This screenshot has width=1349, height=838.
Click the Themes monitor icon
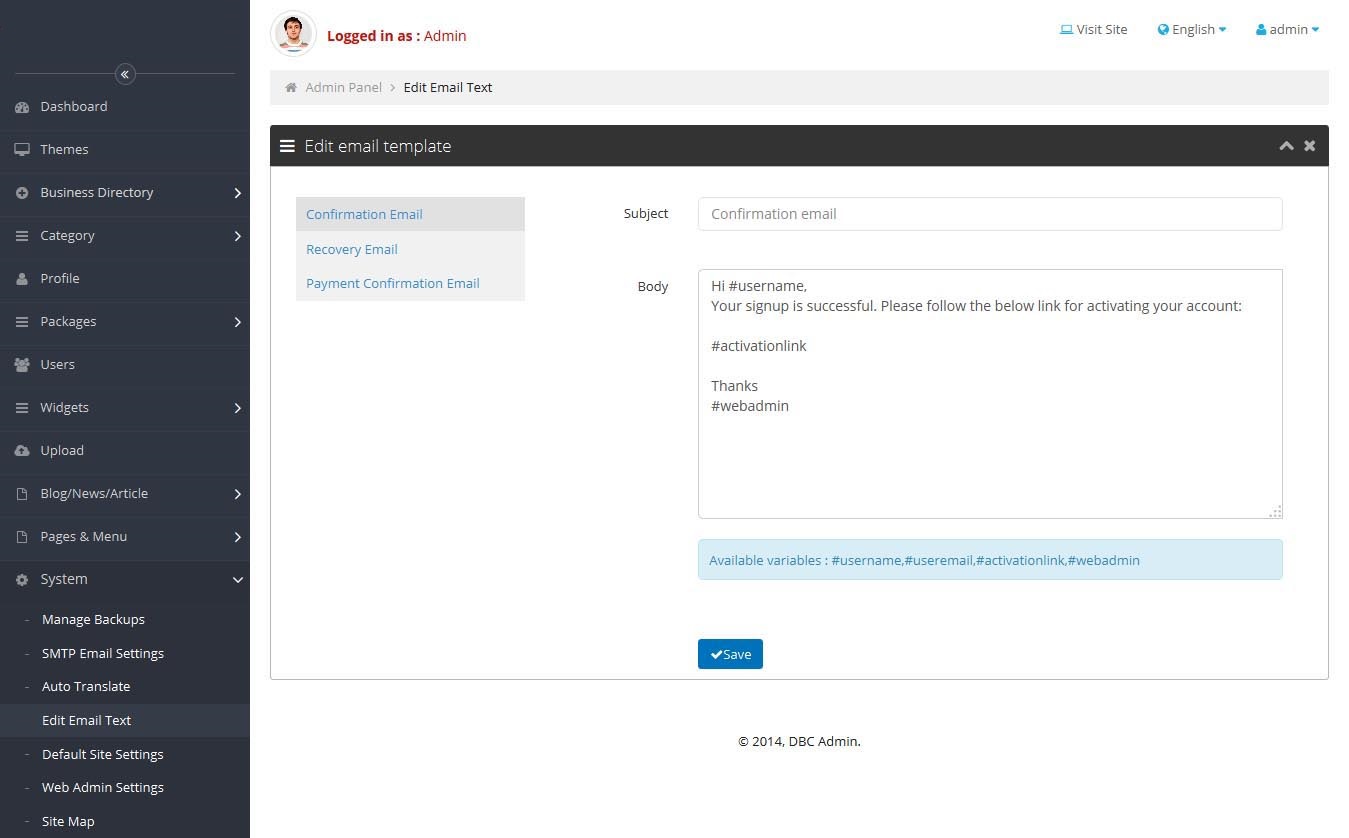tap(22, 150)
